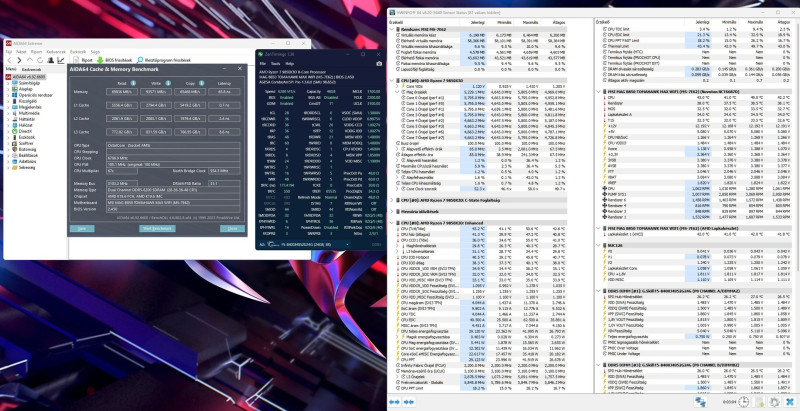Expand the Kiszolgáló tree node
This screenshot has height=411, width=800.
coord(8,101)
